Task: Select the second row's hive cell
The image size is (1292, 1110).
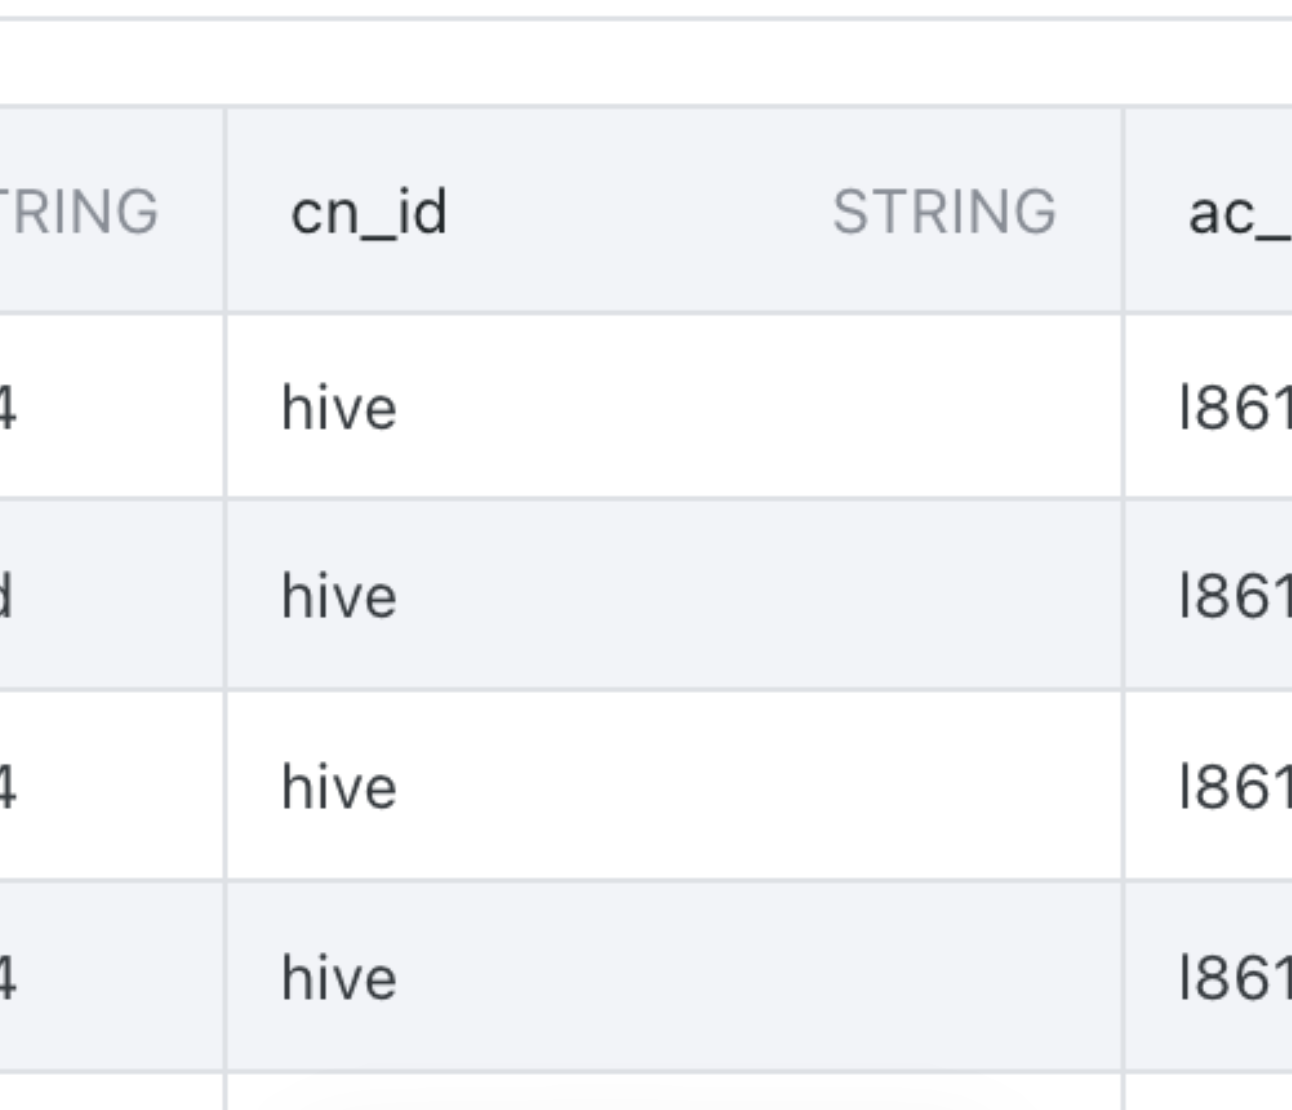Action: [x=340, y=596]
